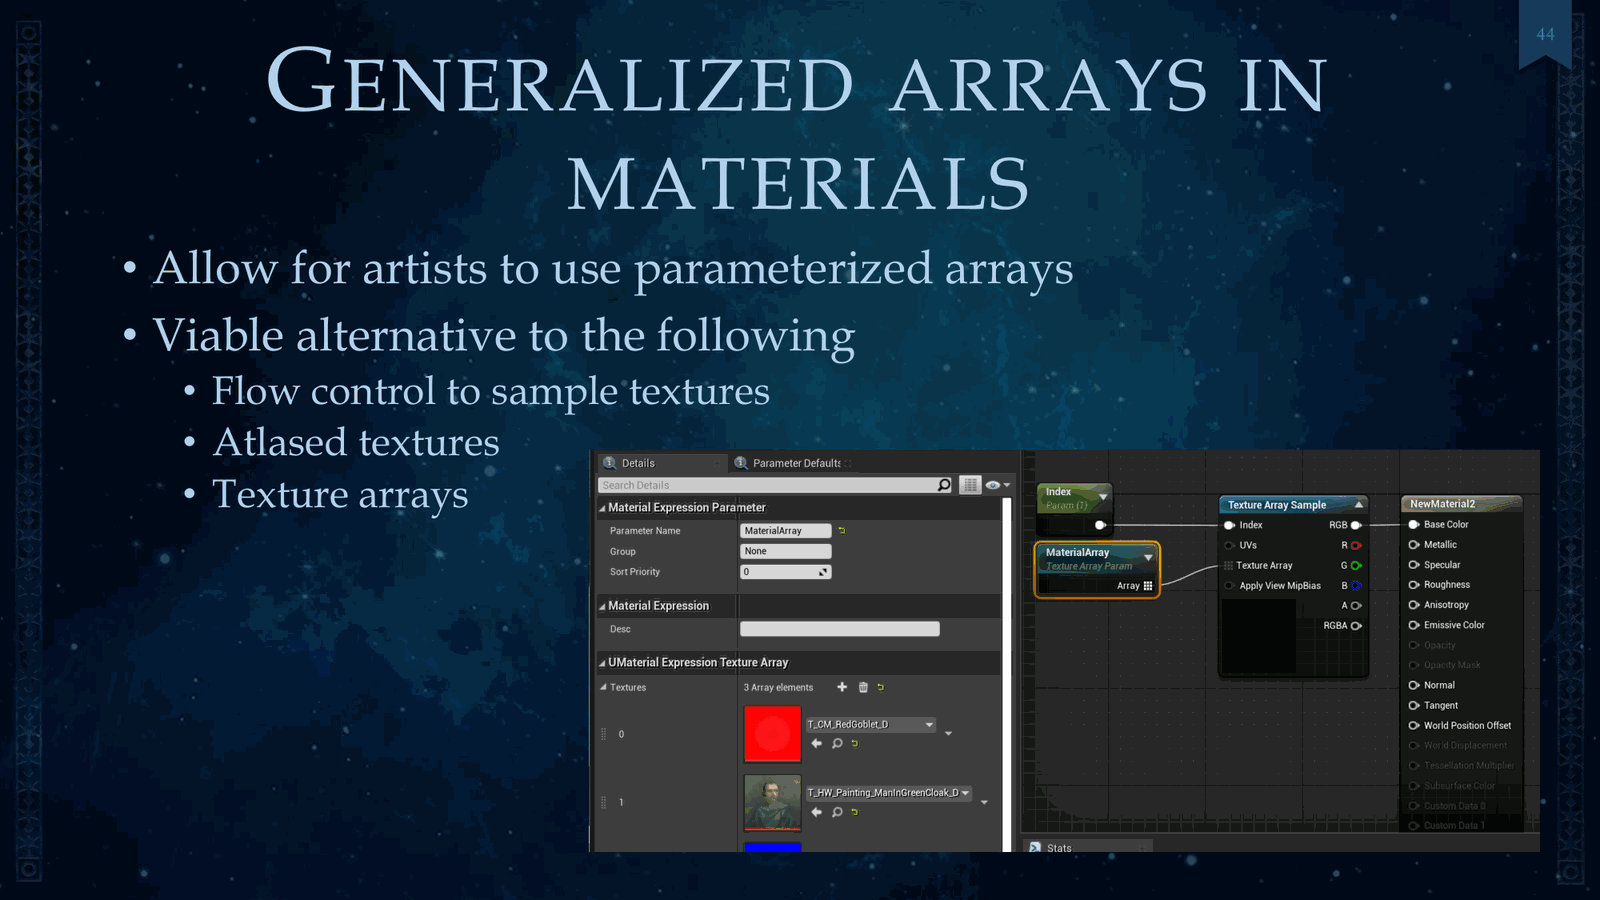Collapse the Material Expression section
Screen dimensions: 1600x900
602,606
